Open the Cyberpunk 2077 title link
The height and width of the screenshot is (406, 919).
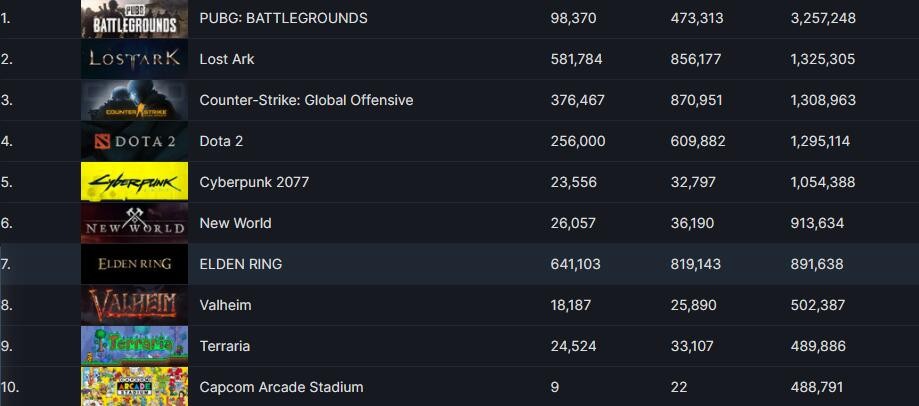click(x=254, y=182)
